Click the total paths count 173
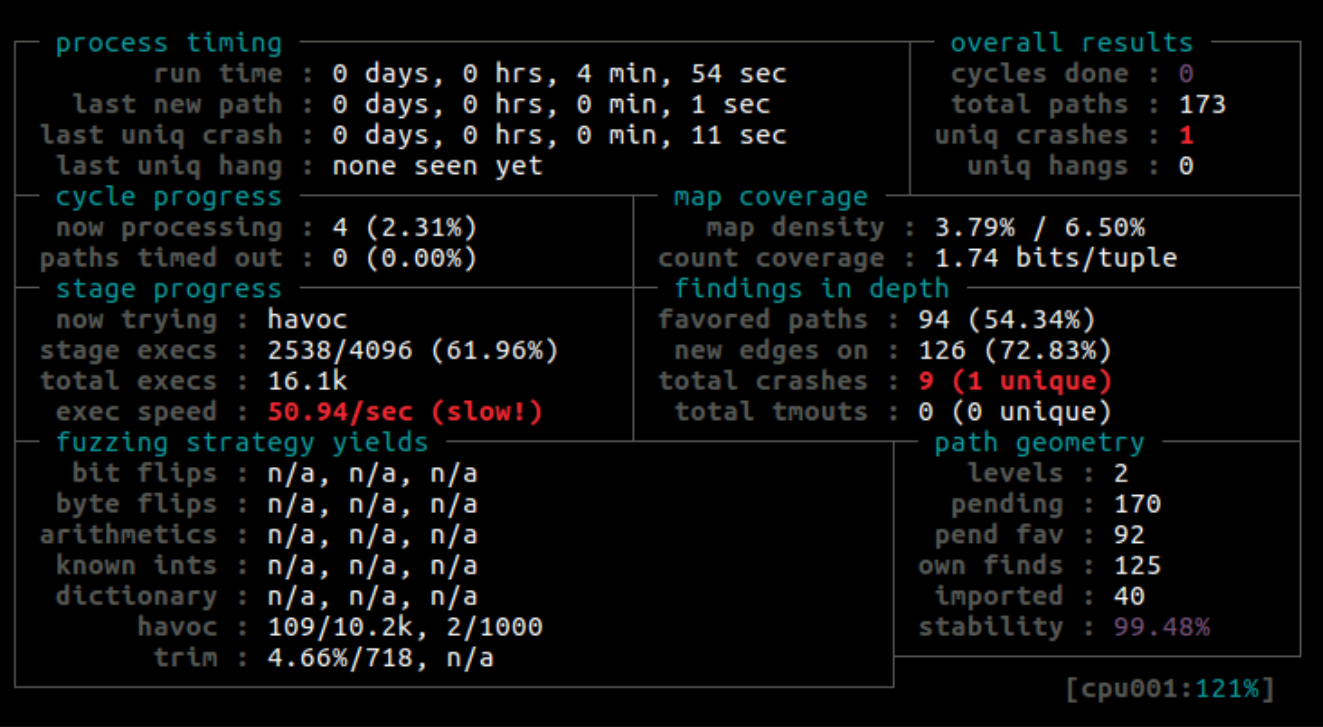1323x727 pixels. pyautogui.click(x=1202, y=105)
